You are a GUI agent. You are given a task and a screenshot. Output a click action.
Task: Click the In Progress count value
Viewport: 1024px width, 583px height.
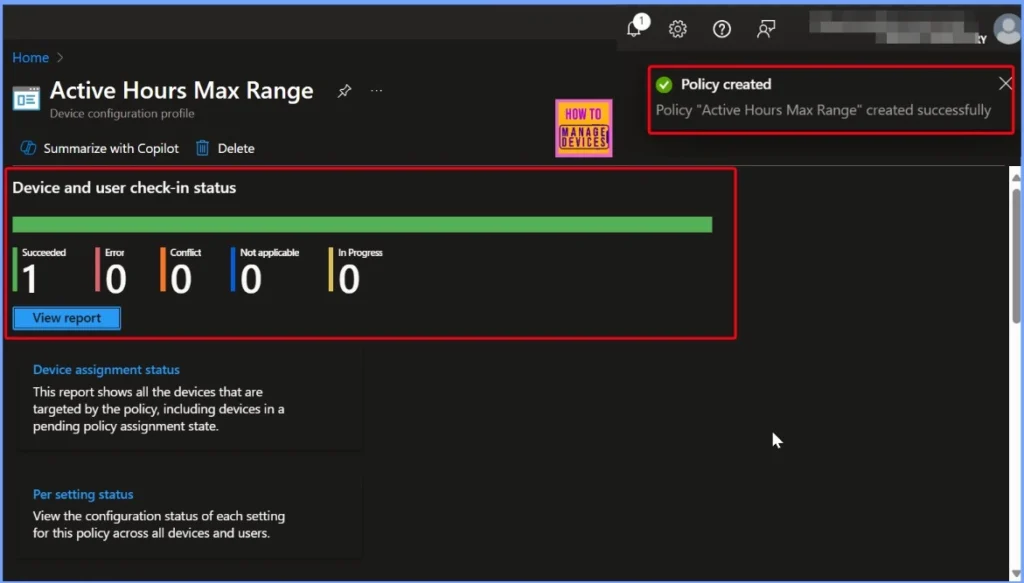(x=349, y=279)
